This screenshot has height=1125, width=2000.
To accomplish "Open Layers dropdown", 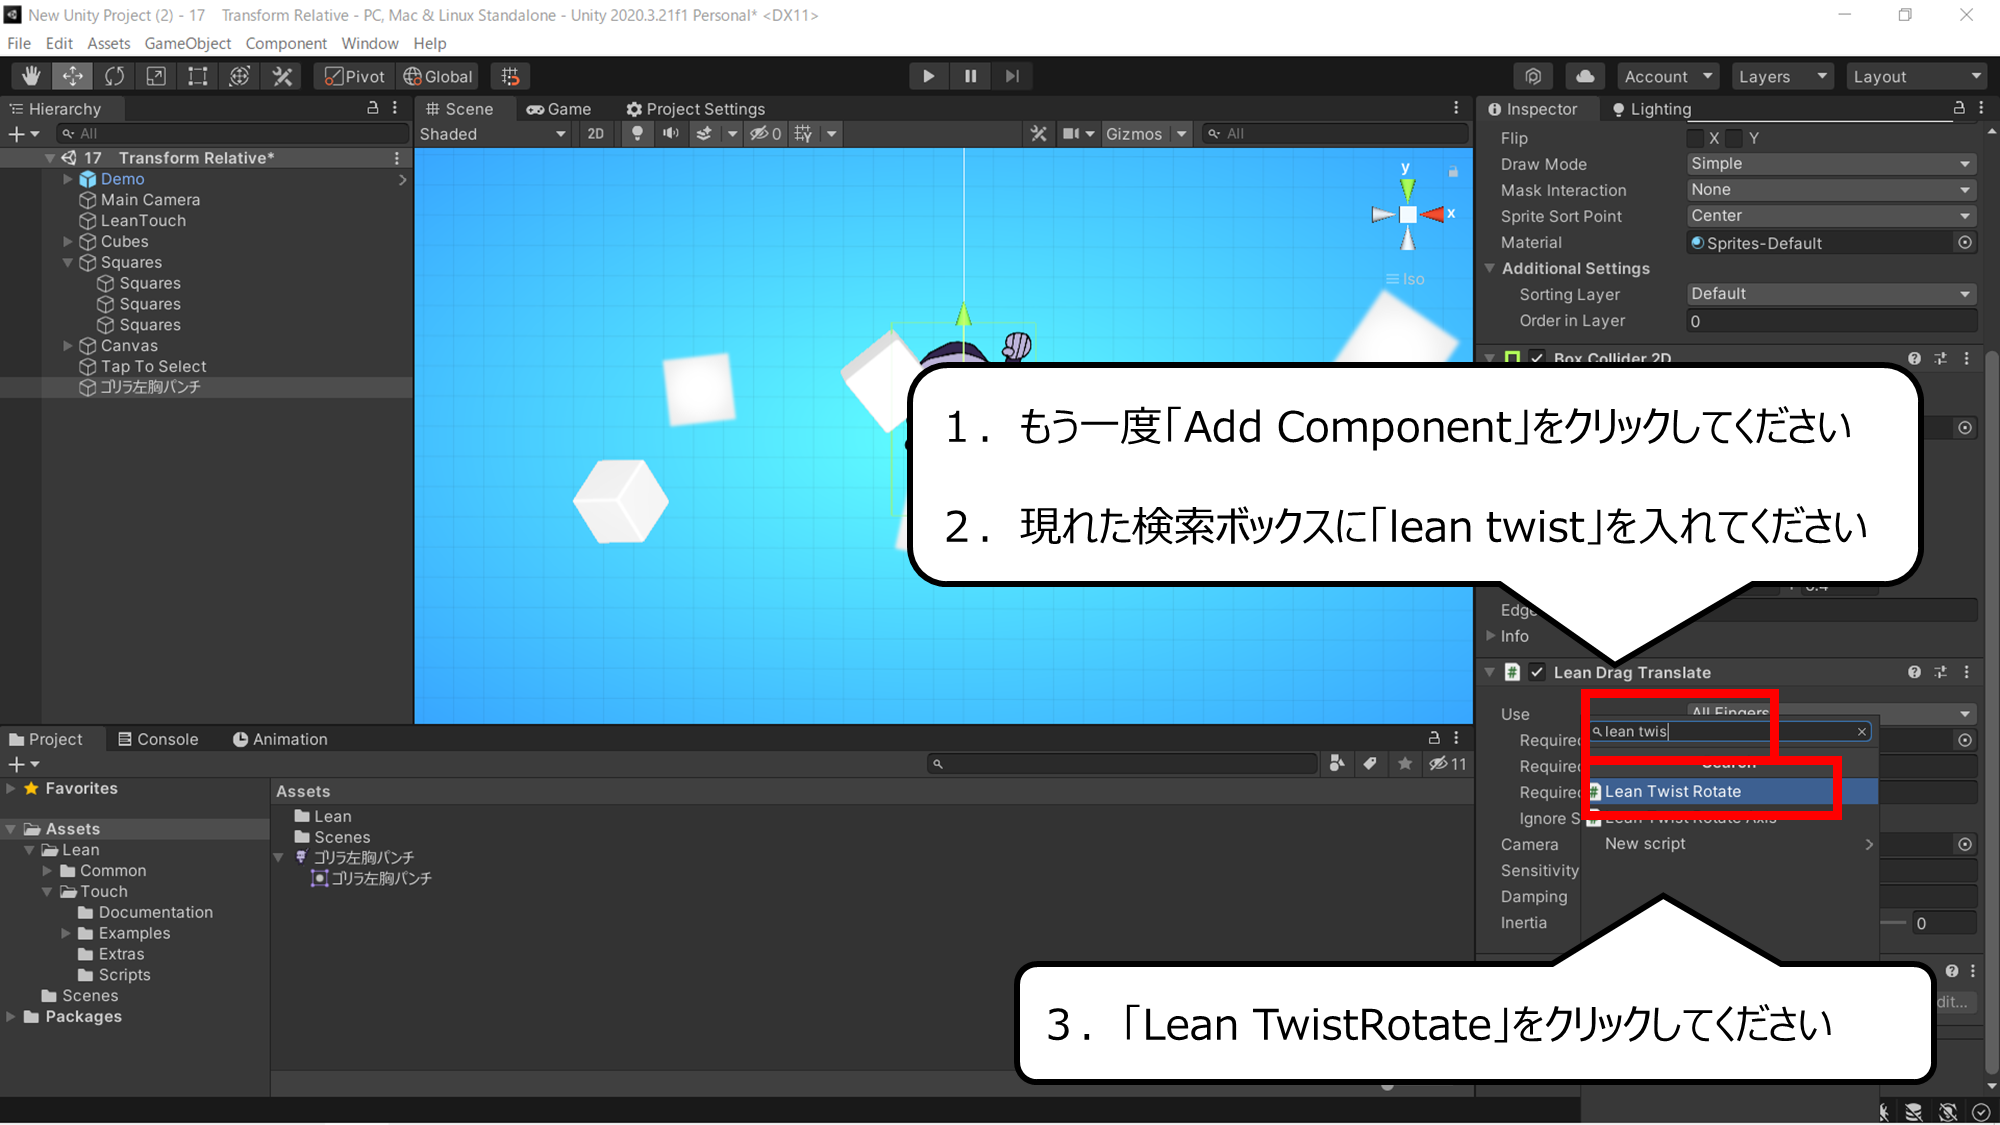I will pyautogui.click(x=1783, y=76).
